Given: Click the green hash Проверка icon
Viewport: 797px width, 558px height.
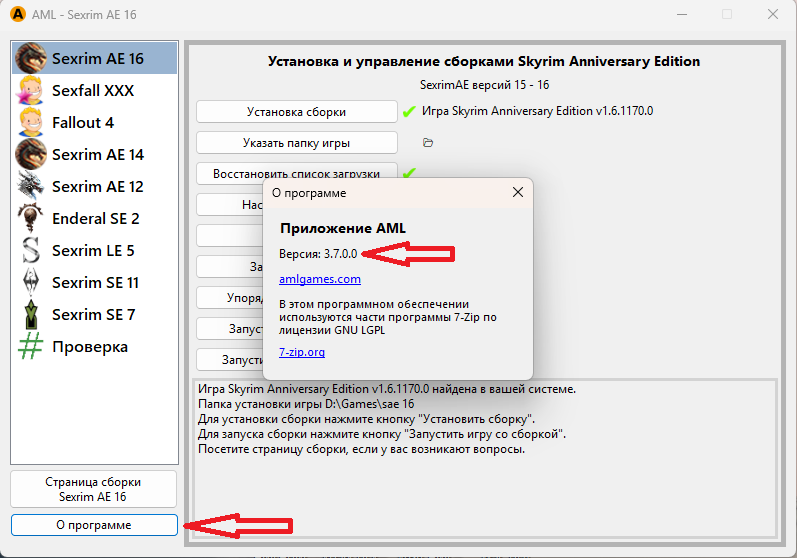Looking at the screenshot, I should 31,346.
